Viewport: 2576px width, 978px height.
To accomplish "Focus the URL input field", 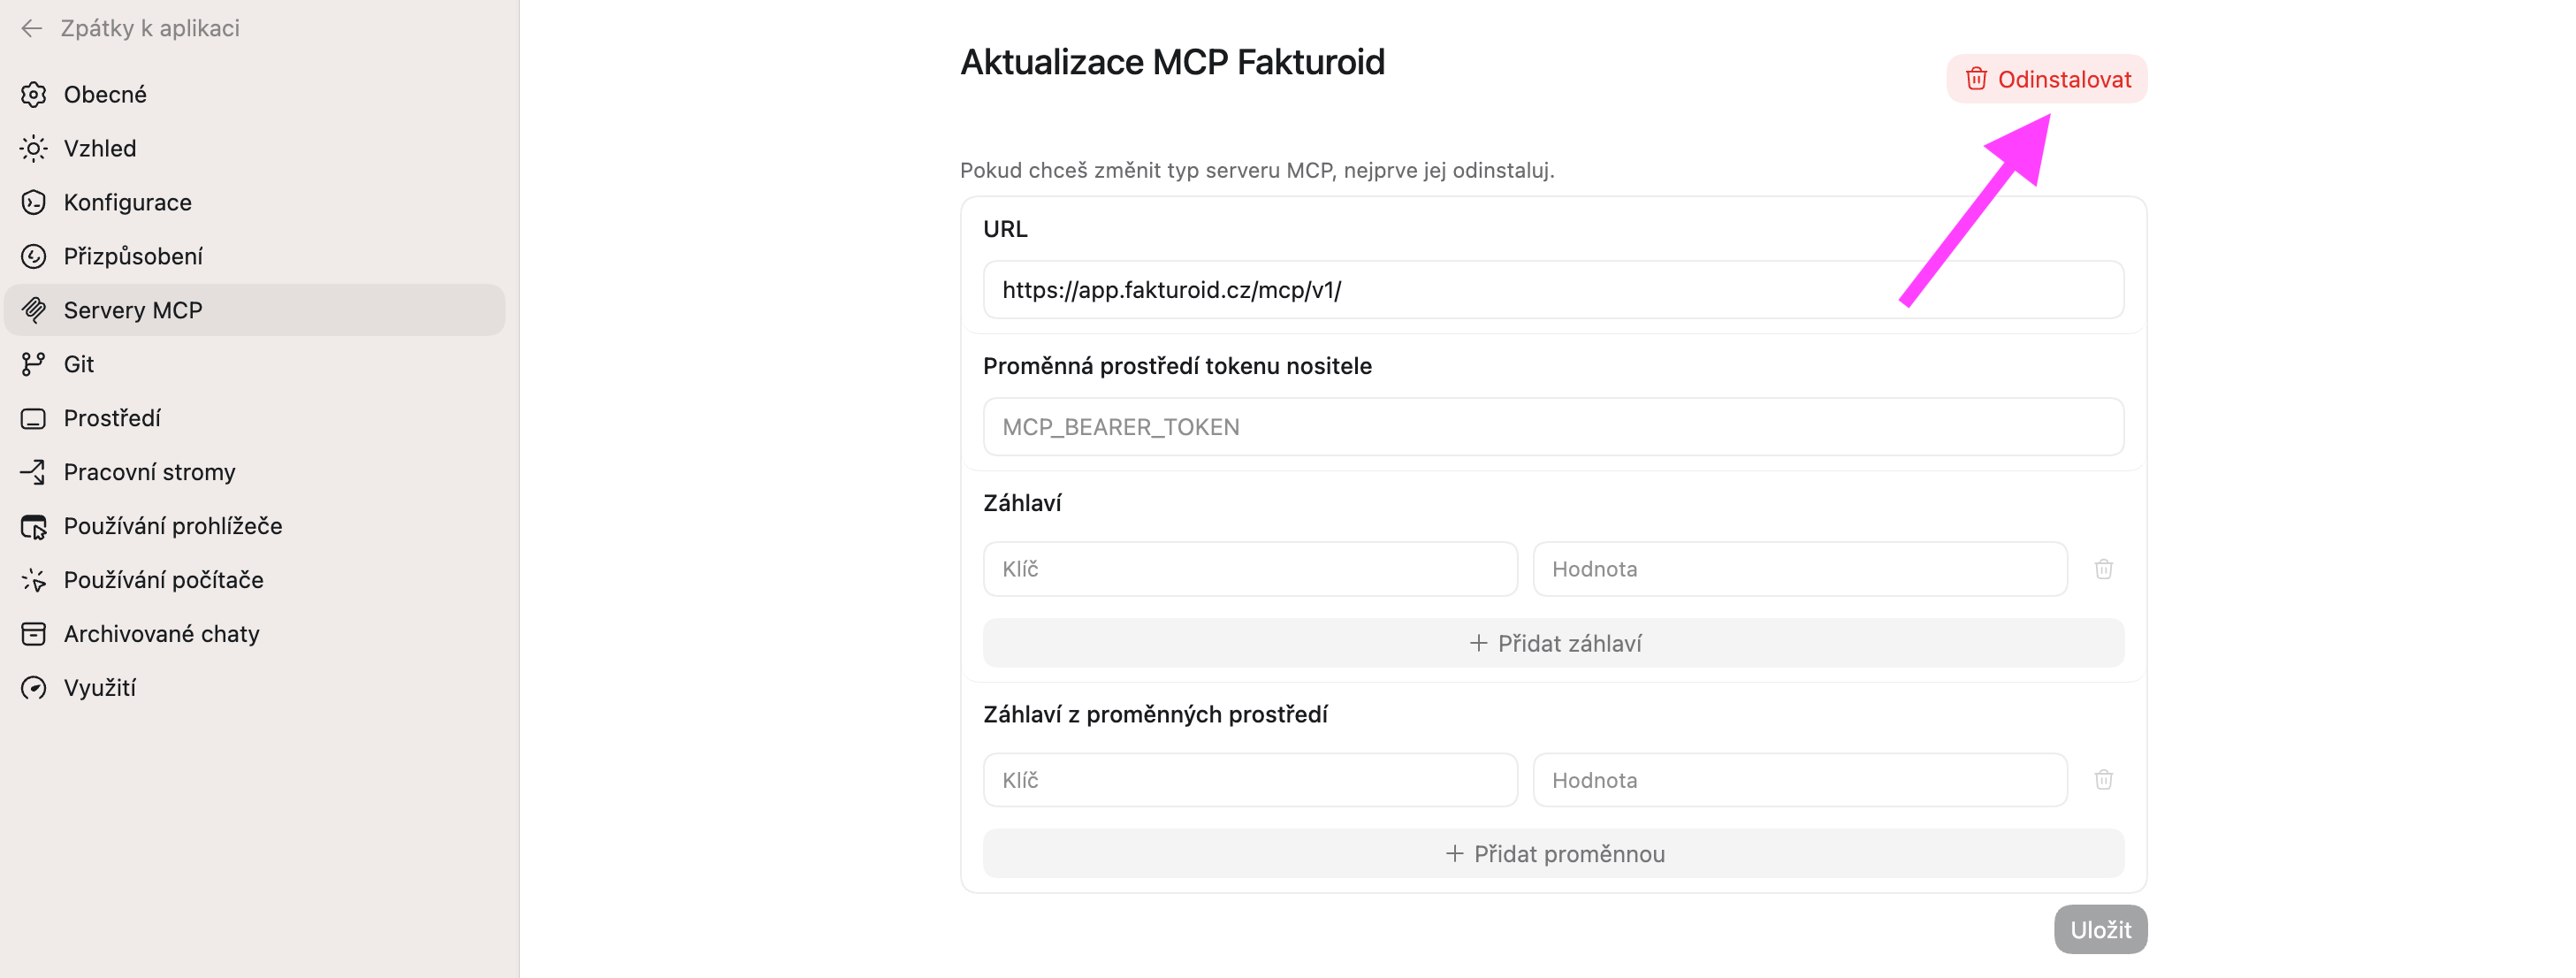I will point(1450,290).
